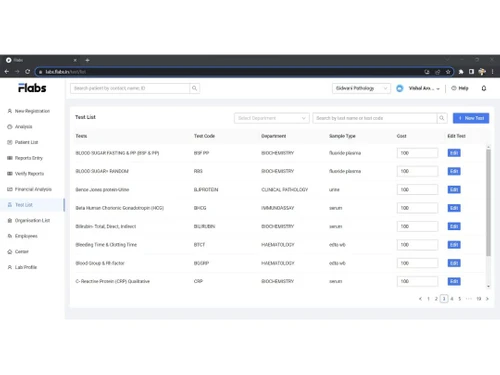
Task: Go to previous page of tests
Action: pos(420,299)
